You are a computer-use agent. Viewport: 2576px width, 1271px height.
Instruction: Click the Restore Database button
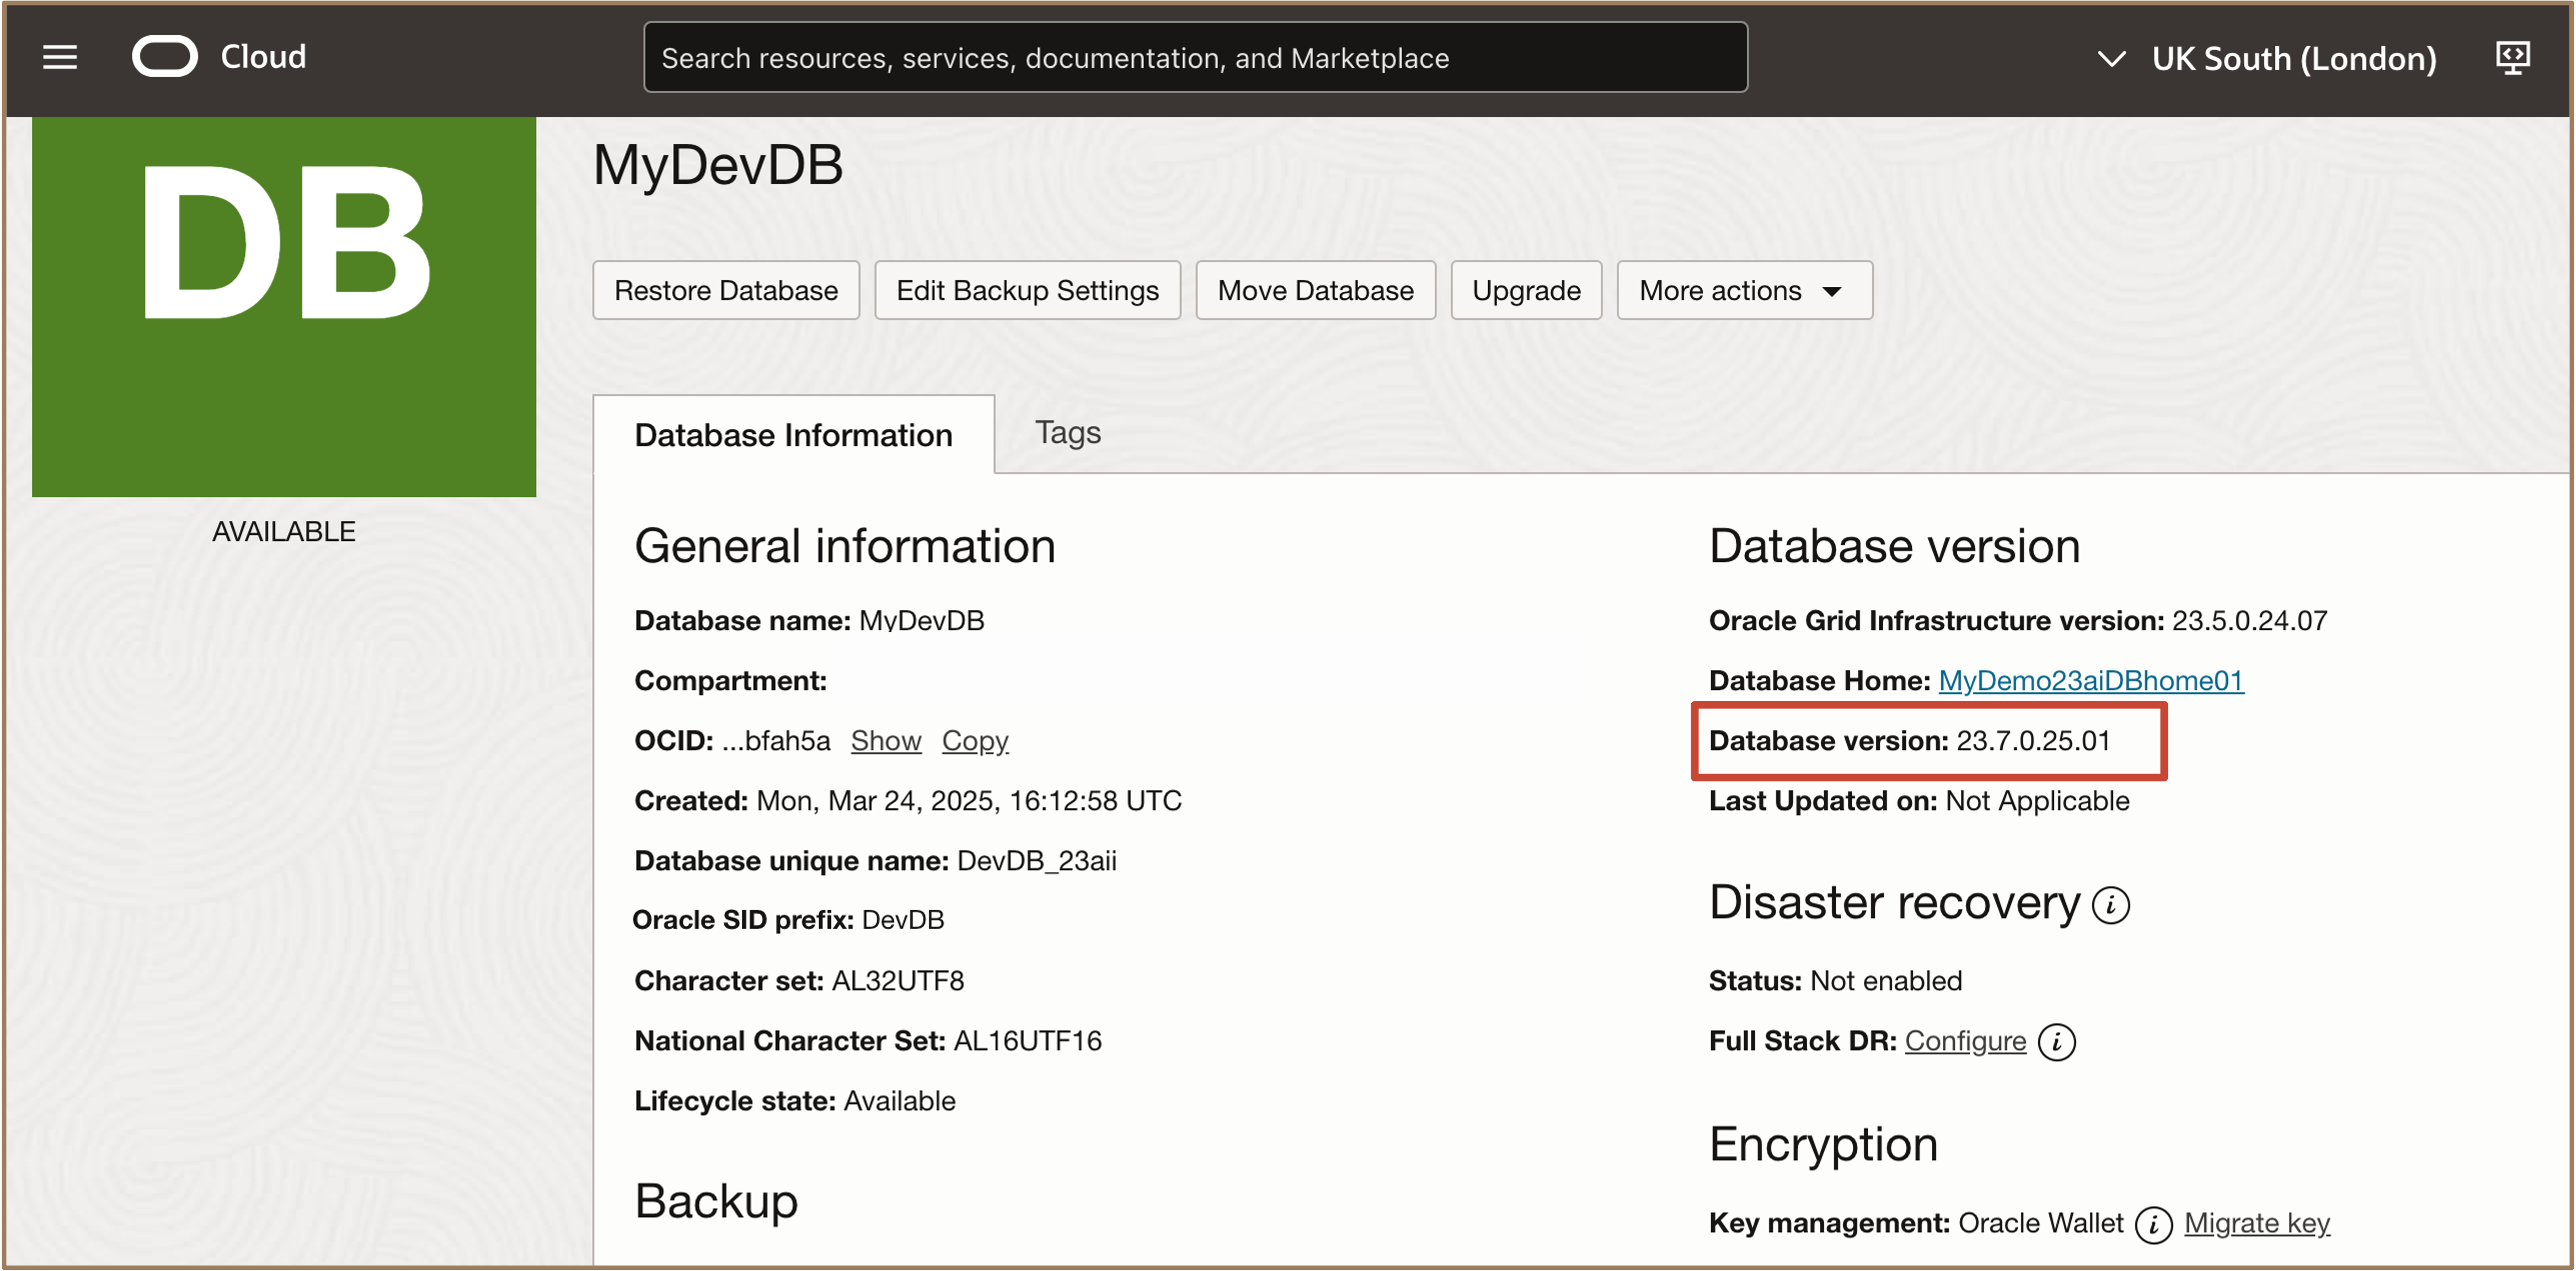pos(725,290)
